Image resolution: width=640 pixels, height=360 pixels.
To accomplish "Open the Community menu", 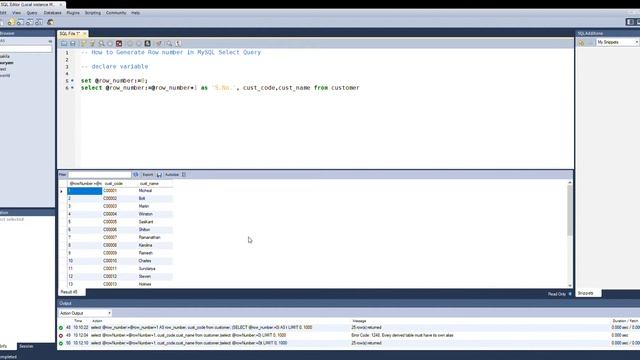I will pyautogui.click(x=116, y=13).
